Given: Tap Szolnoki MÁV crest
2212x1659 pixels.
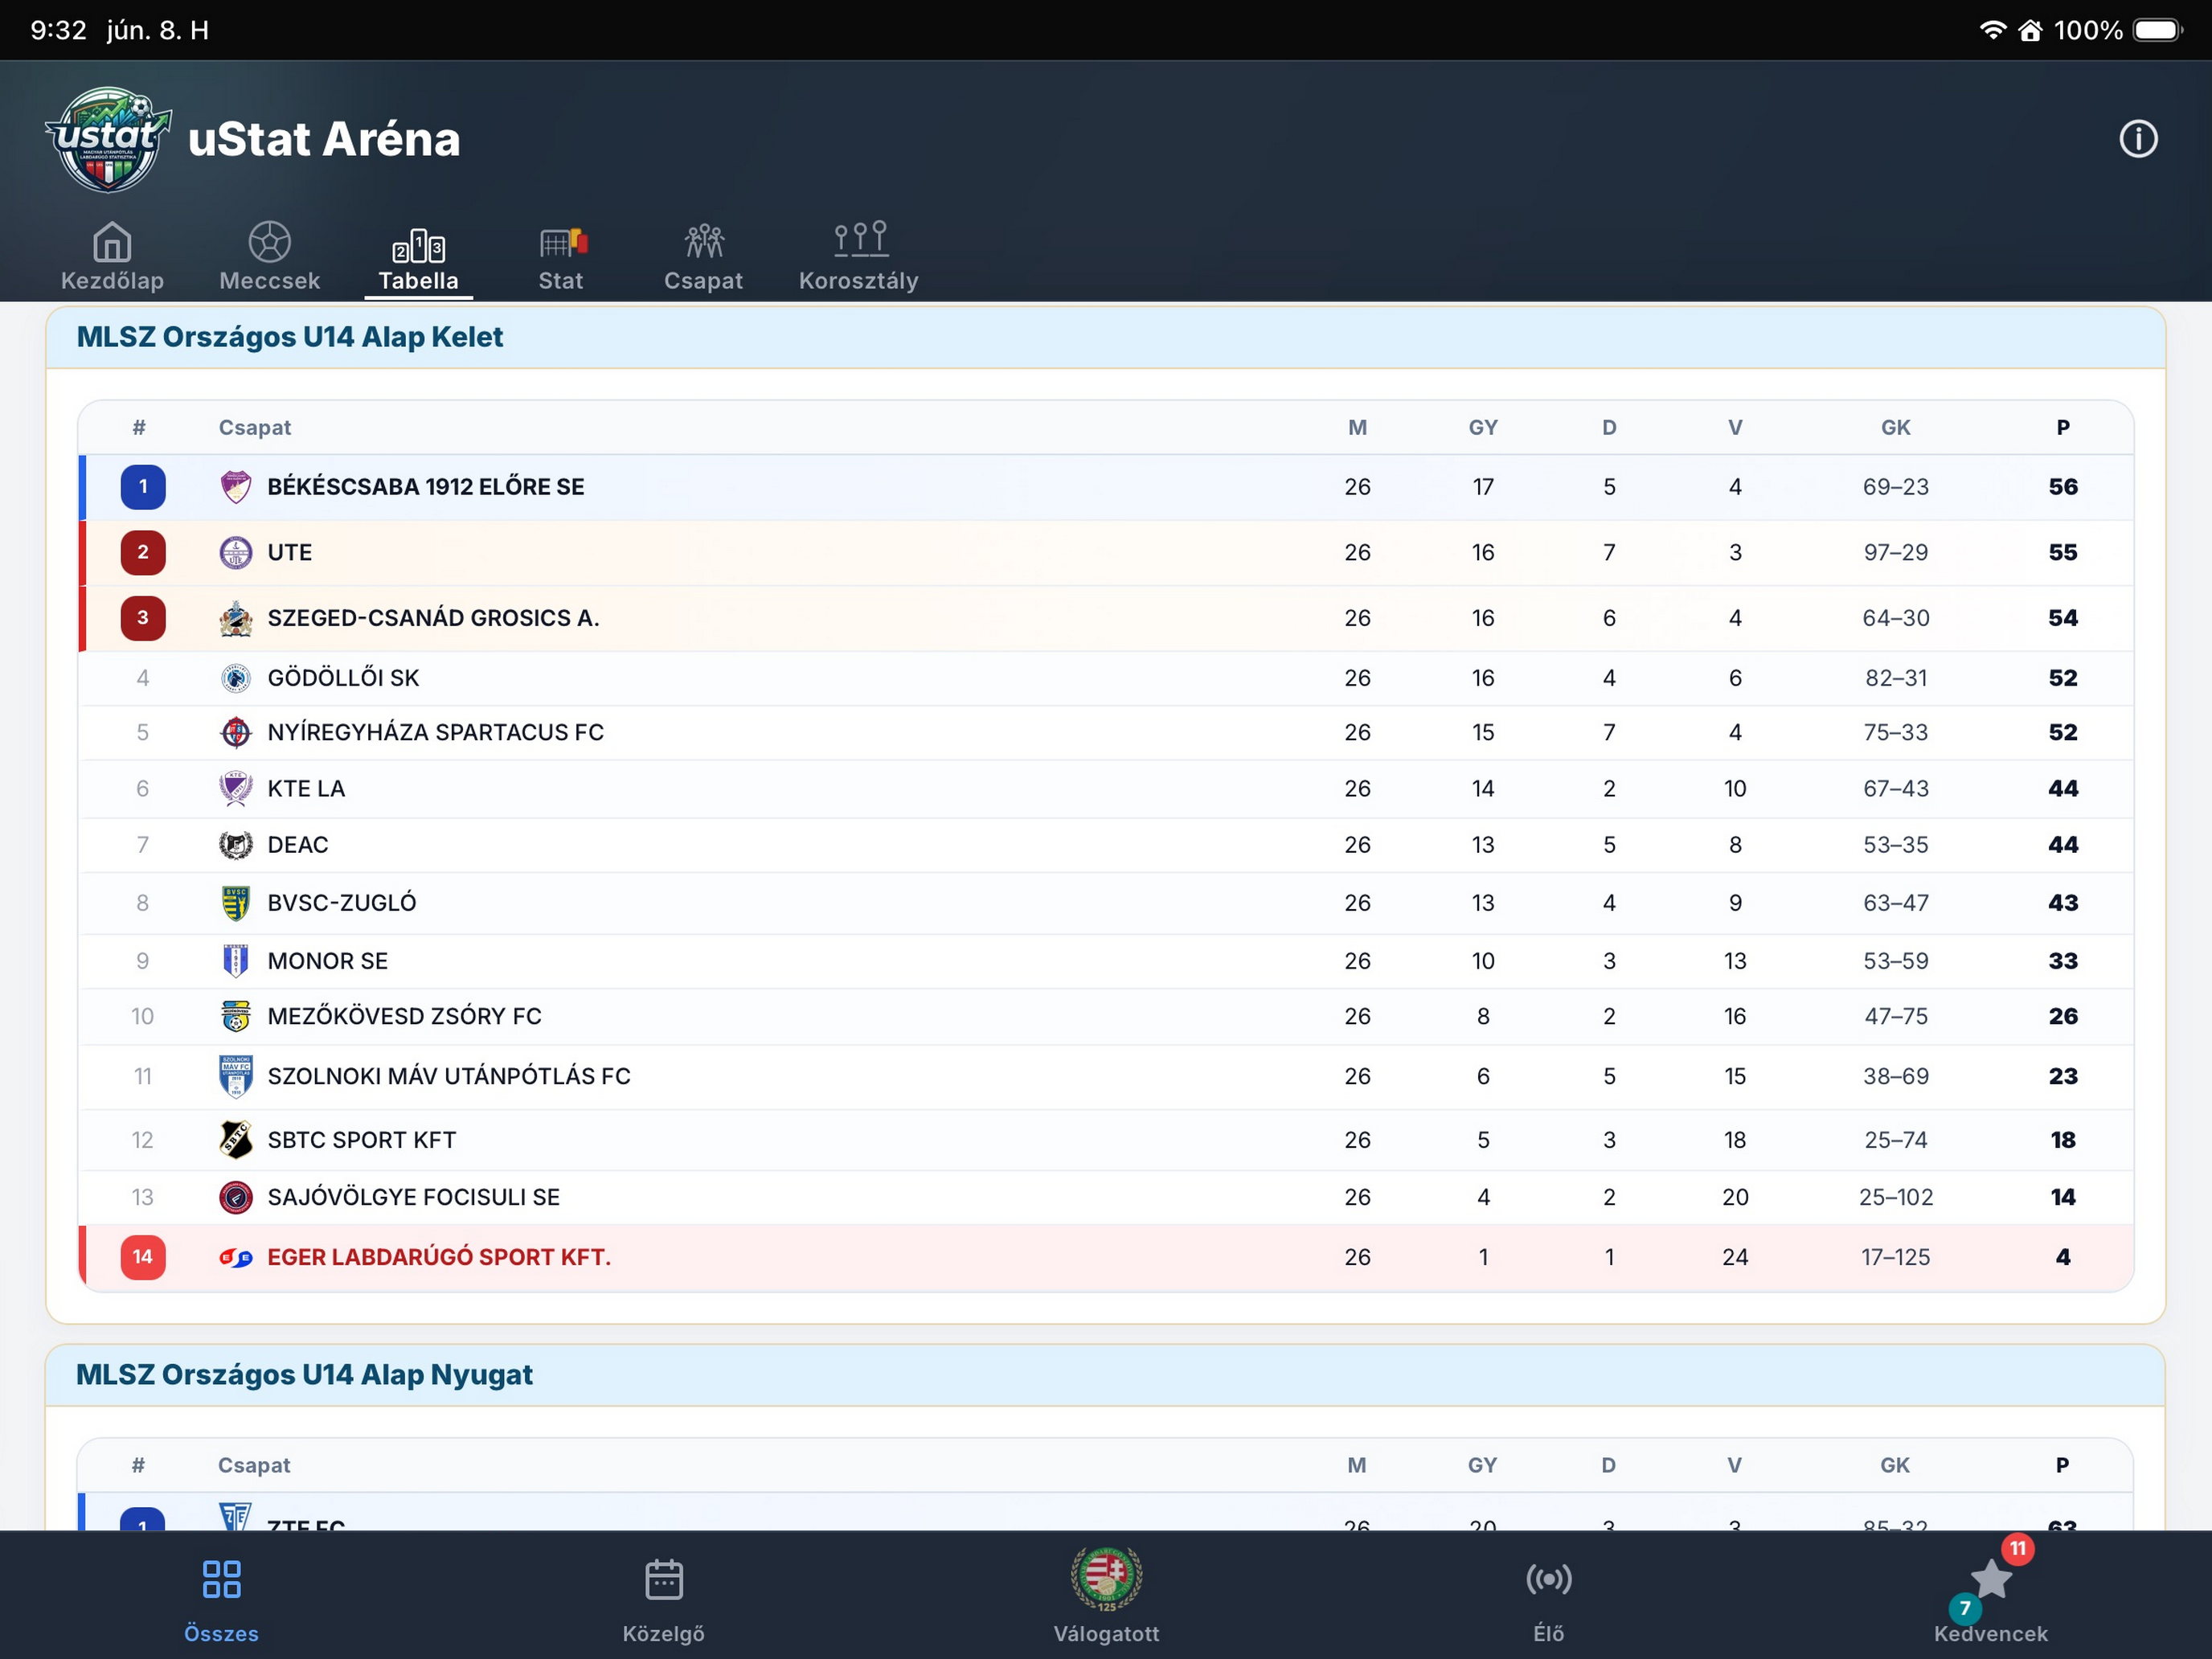Looking at the screenshot, I should pos(236,1076).
